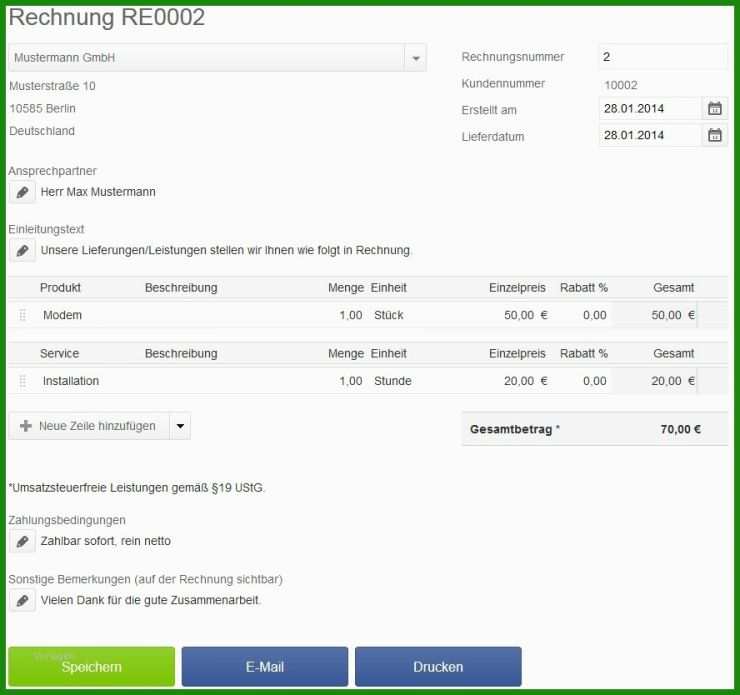The width and height of the screenshot is (740, 695).
Task: Save the invoice with Speichern
Action: pyautogui.click(x=92, y=666)
